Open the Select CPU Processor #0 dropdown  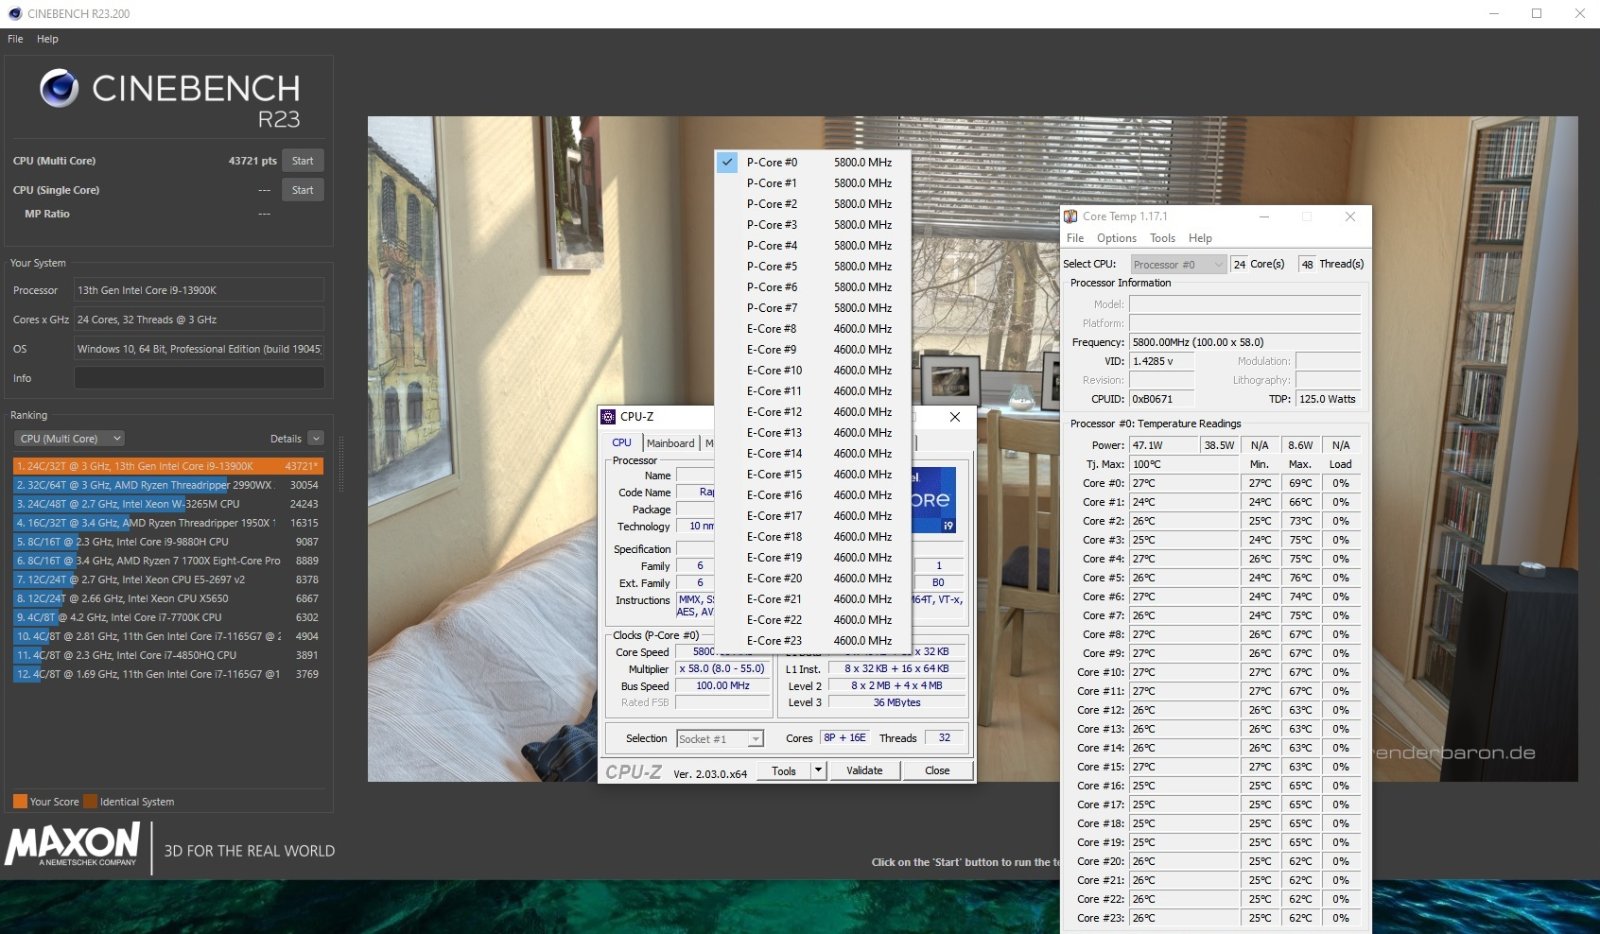[1178, 264]
